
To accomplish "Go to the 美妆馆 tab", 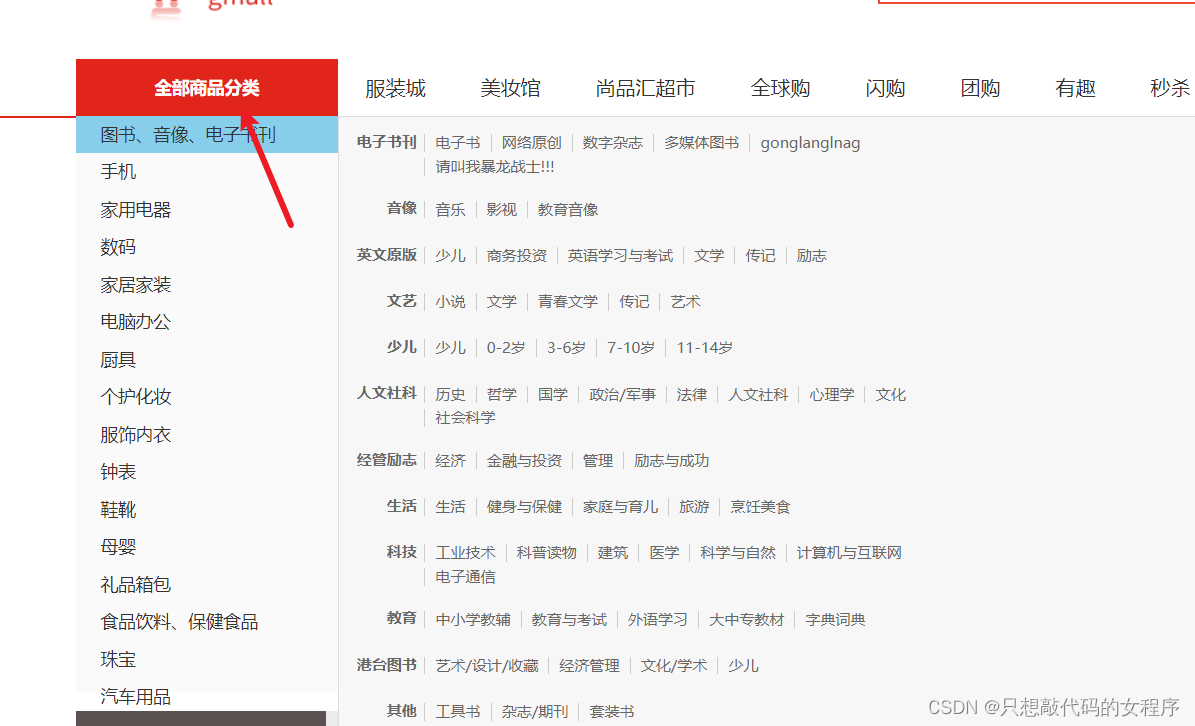I will [x=510, y=88].
